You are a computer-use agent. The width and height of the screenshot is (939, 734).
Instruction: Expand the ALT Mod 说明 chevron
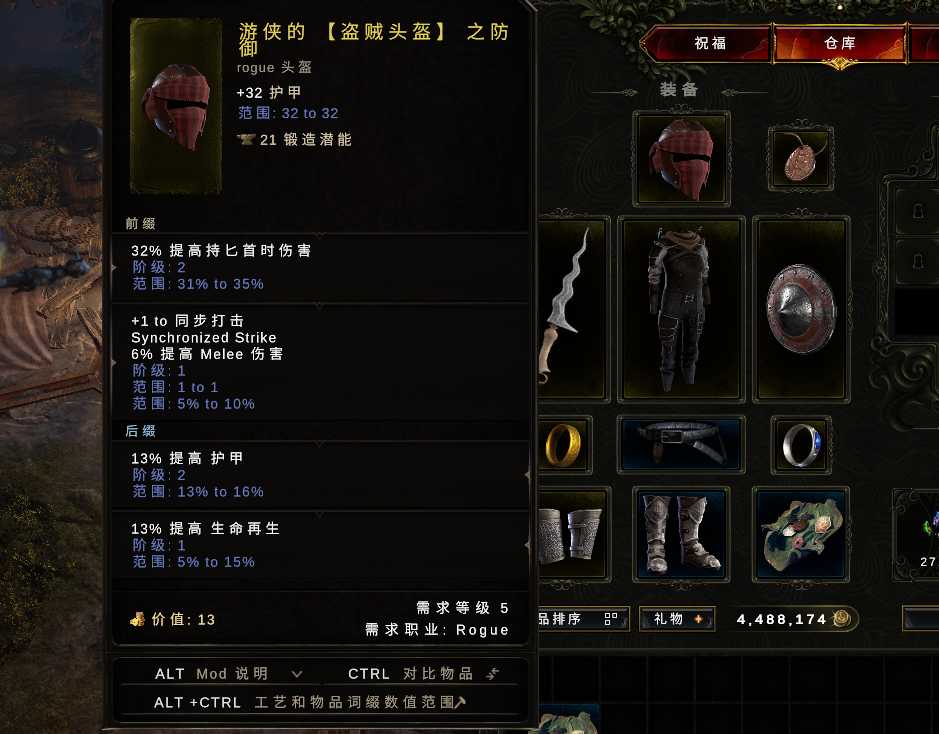click(296, 674)
